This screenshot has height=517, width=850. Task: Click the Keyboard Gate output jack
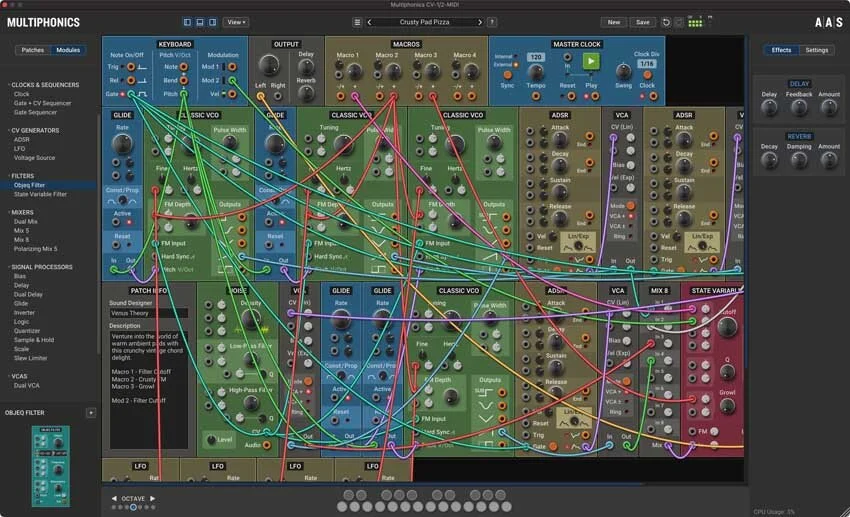point(131,94)
